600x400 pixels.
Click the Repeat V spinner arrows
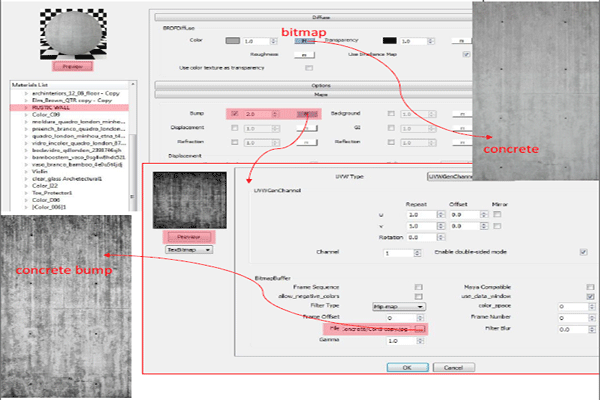tap(441, 226)
